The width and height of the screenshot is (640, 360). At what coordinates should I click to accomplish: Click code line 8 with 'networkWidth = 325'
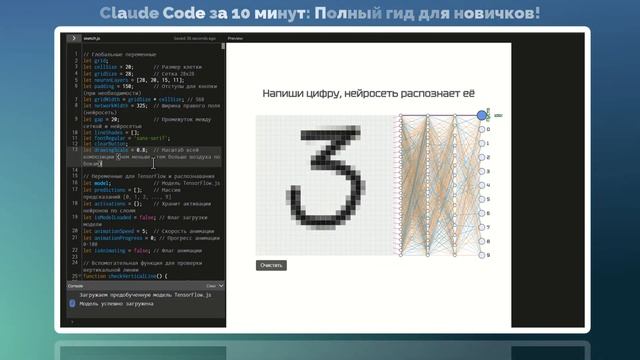tap(151, 109)
